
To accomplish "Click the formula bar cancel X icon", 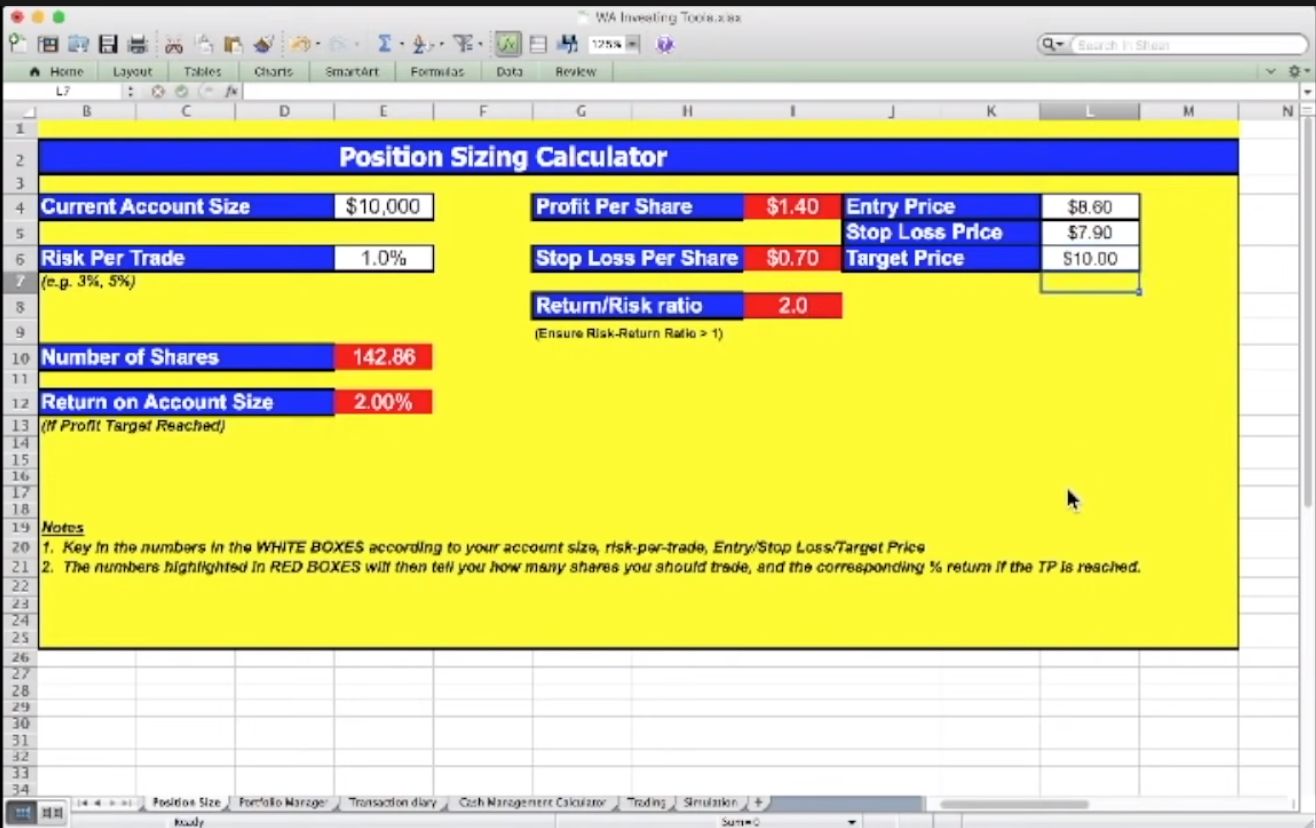I will [158, 91].
